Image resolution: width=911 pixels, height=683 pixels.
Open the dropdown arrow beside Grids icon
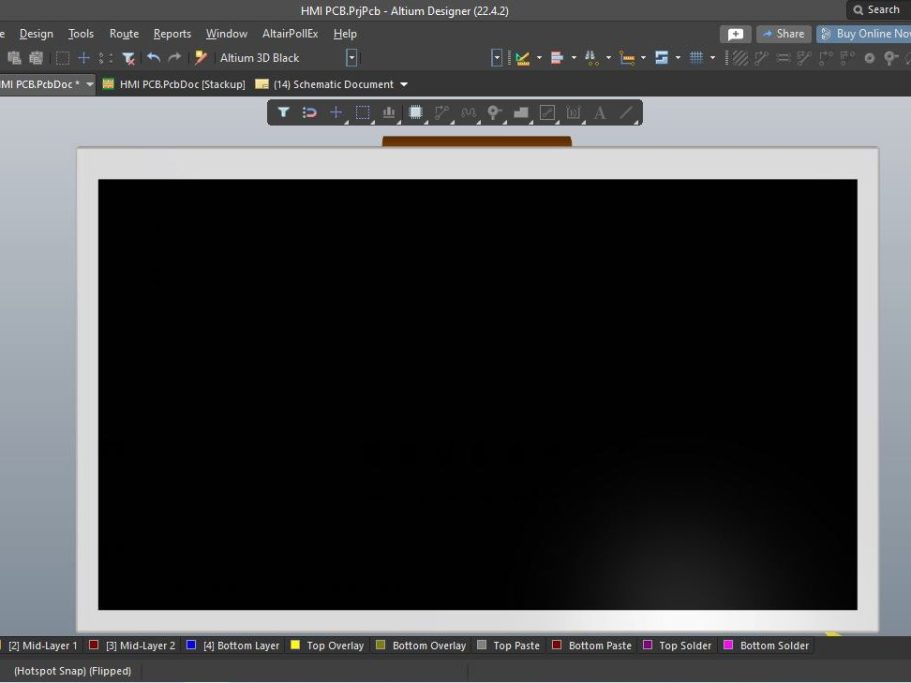point(713,57)
